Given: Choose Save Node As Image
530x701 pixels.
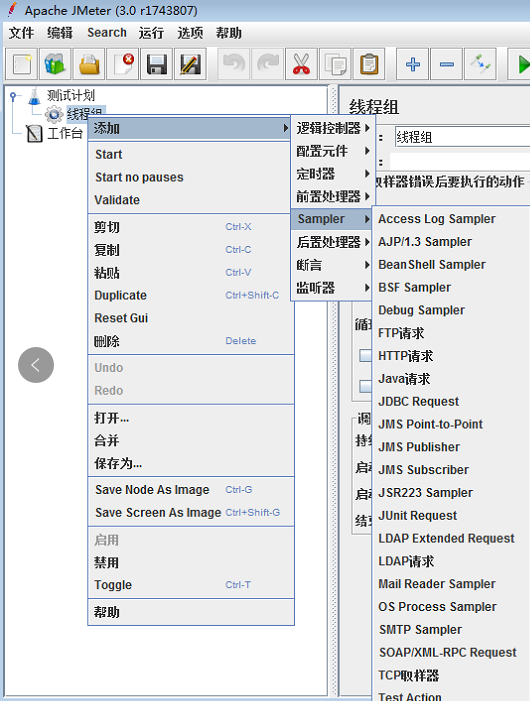Looking at the screenshot, I should point(191,490).
